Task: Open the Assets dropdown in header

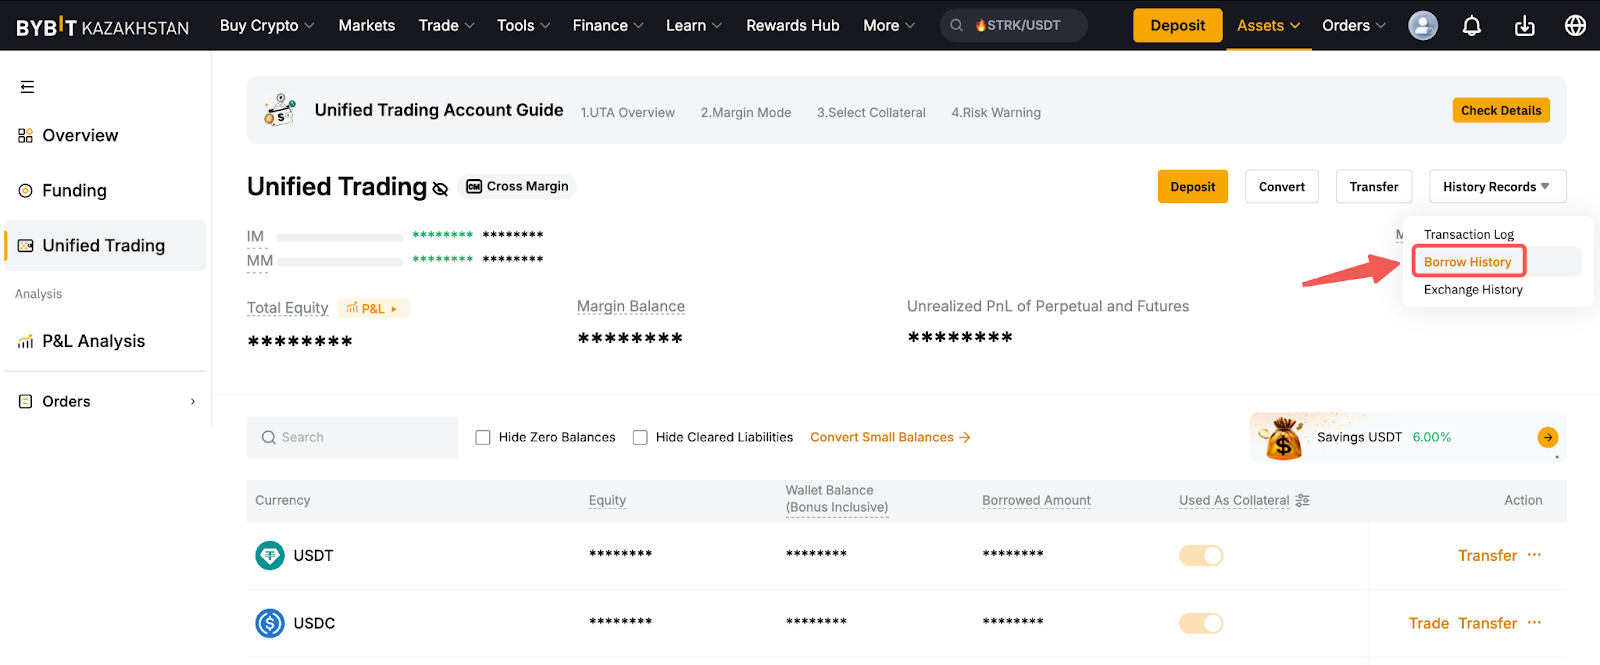Action: 1268,26
